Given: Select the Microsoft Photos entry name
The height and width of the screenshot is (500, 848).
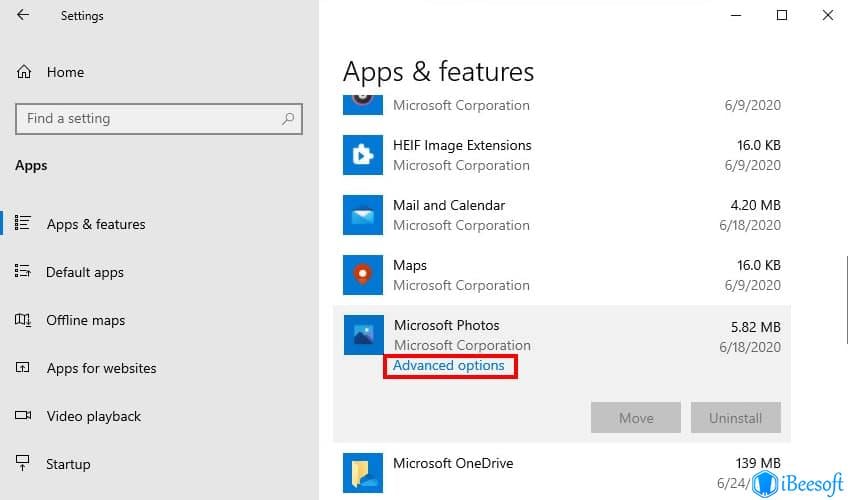Looking at the screenshot, I should (x=447, y=325).
